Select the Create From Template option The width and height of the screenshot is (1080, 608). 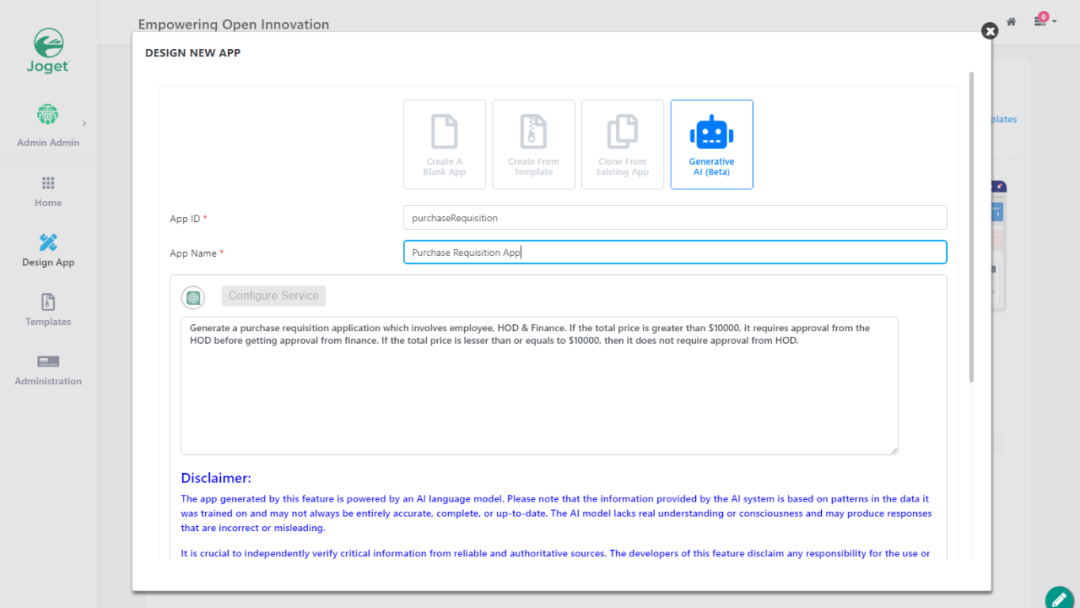(533, 145)
